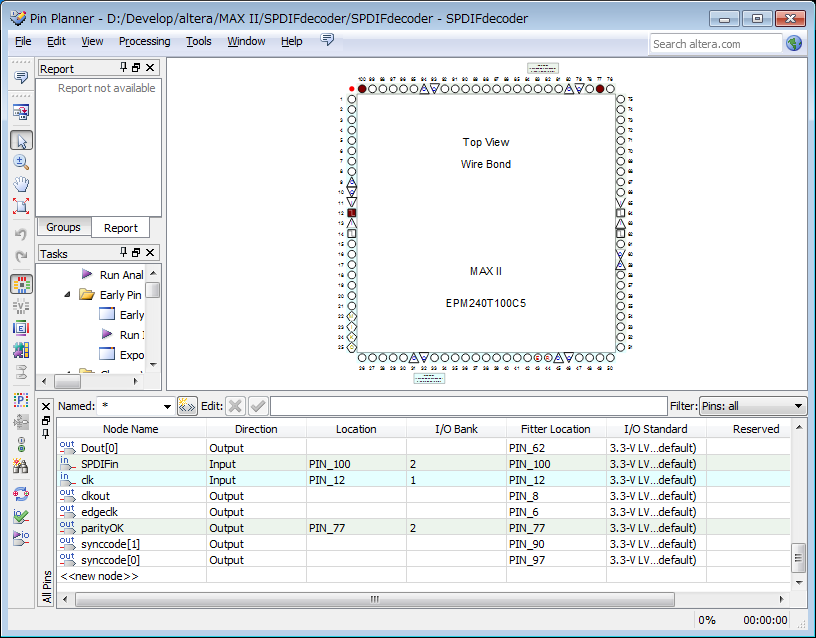Float the Tasks panel with its restore icon
This screenshot has width=816, height=638.
tap(136, 252)
